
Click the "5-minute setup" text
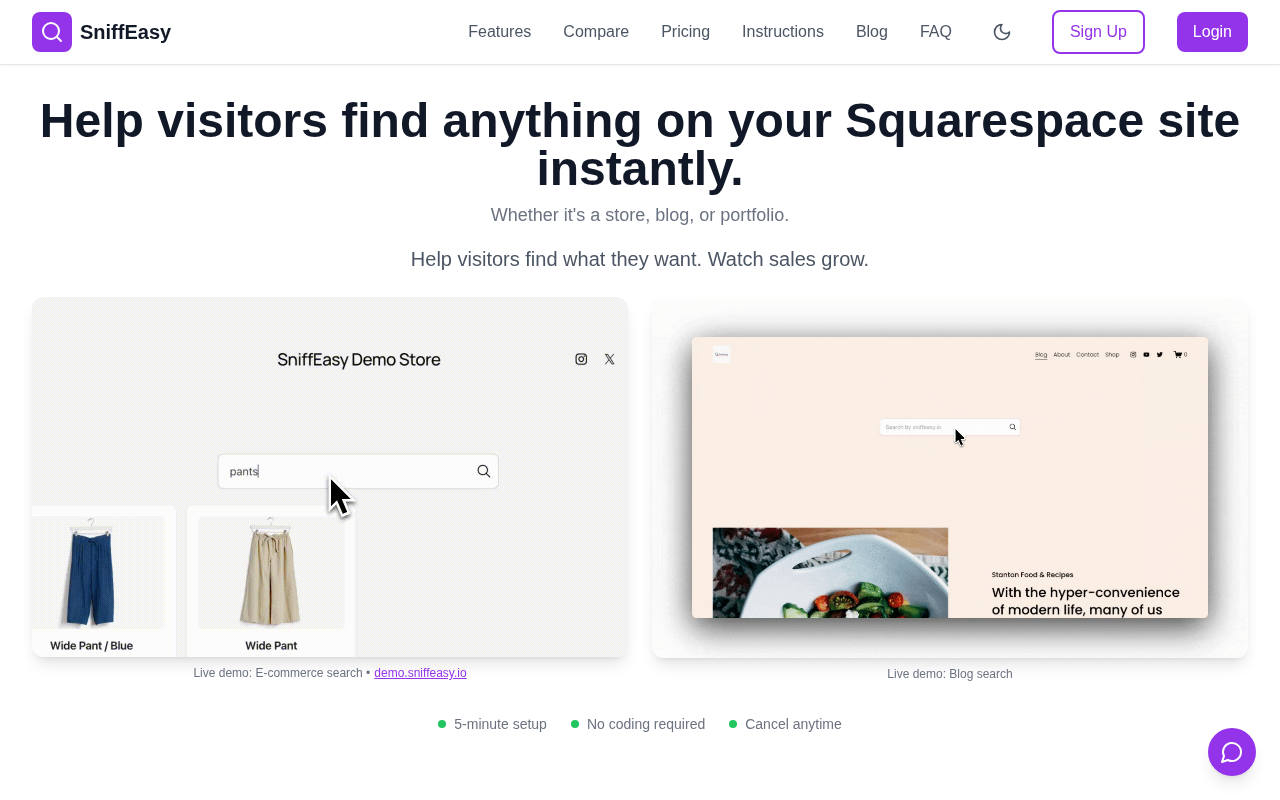click(500, 724)
